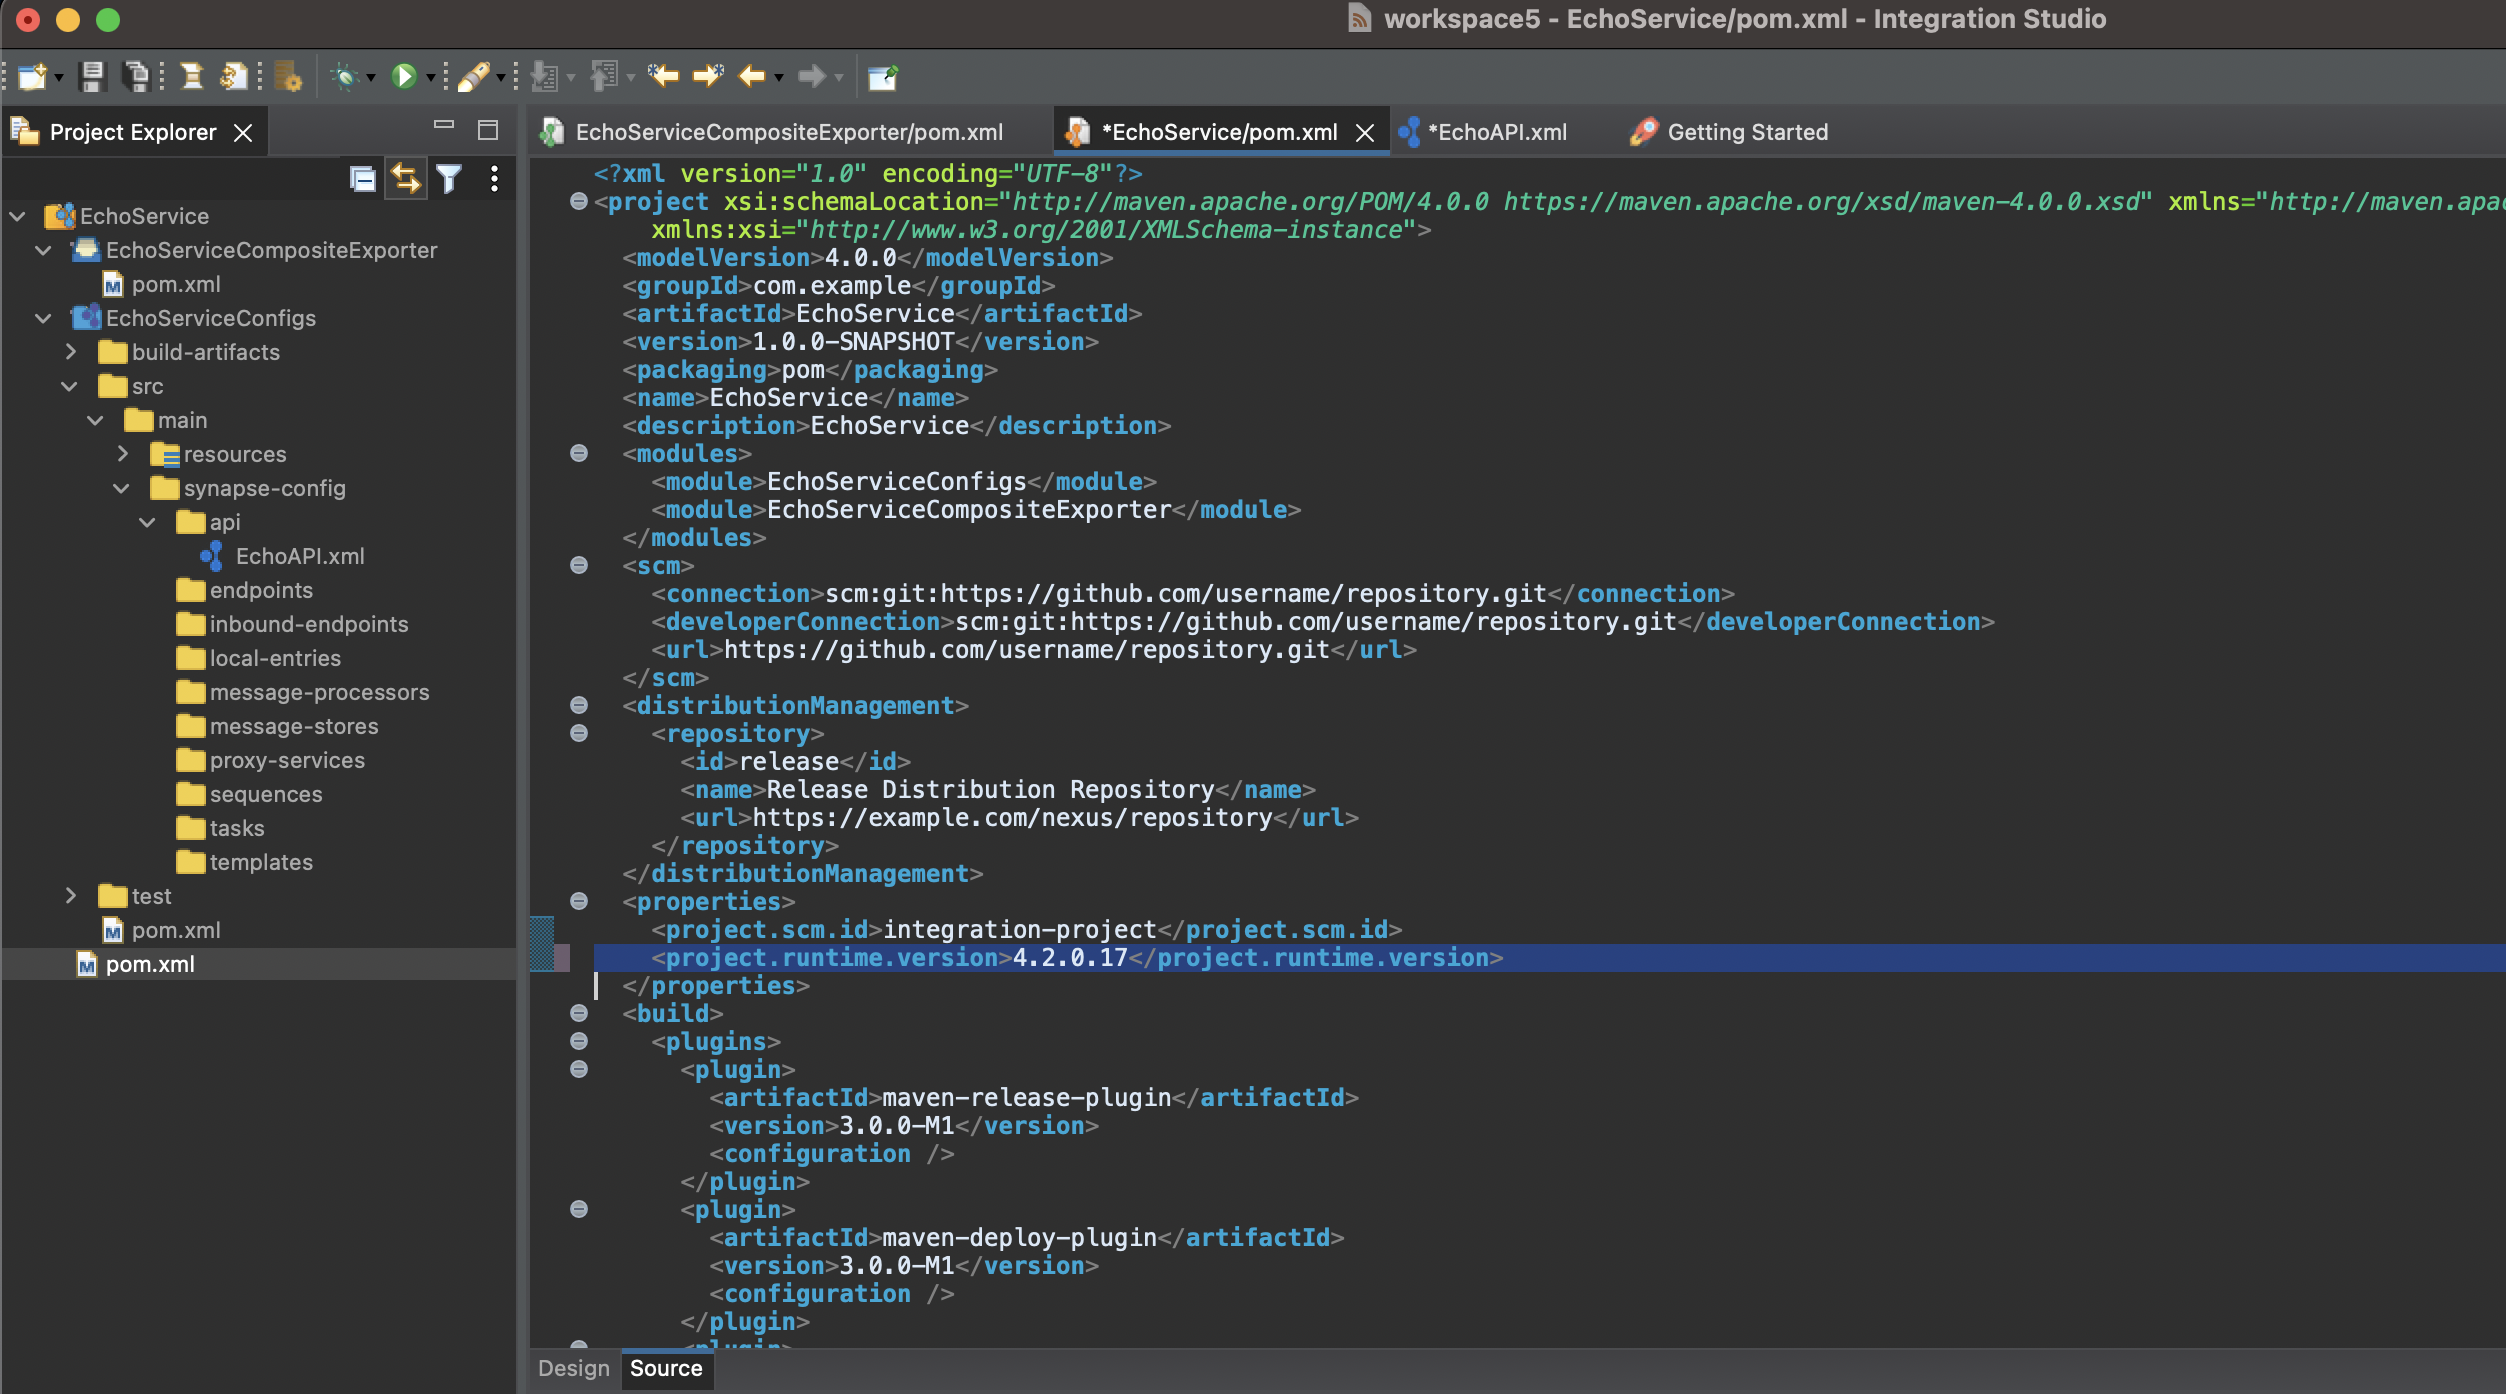Select the Source view tab
The image size is (2506, 1394).
coord(666,1368)
